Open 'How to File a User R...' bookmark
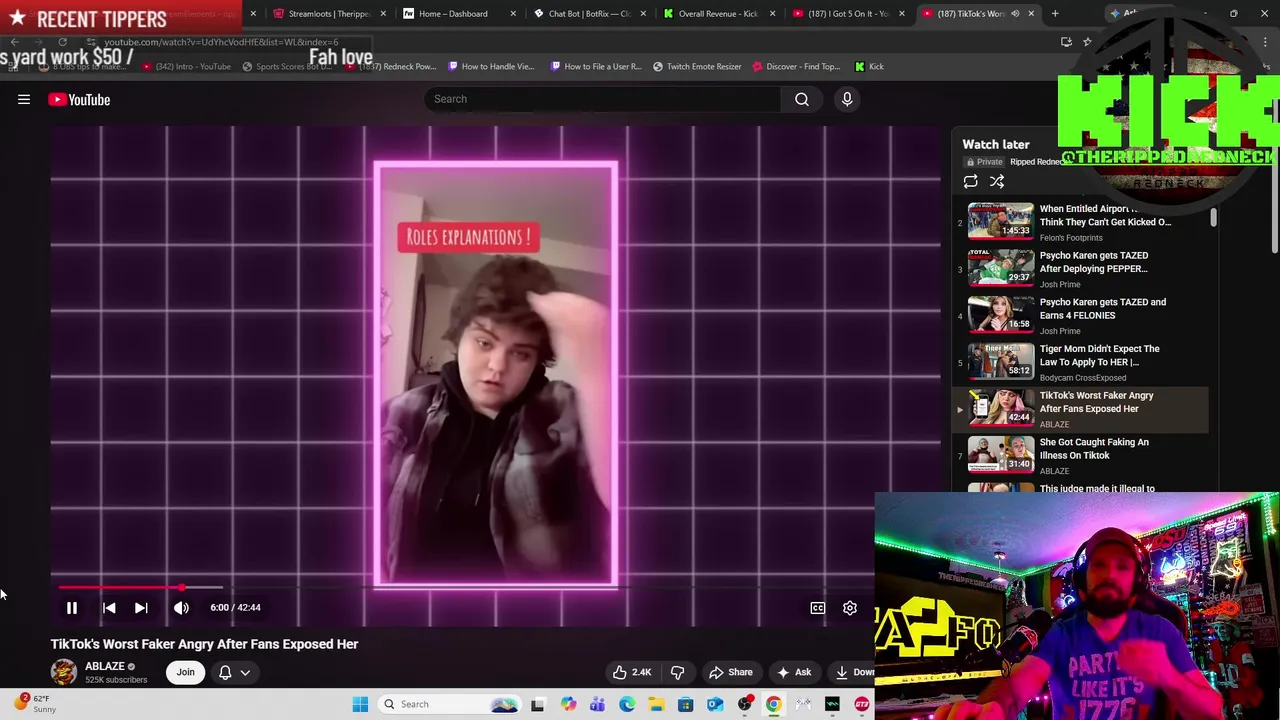This screenshot has height=720, width=1280. pos(595,66)
